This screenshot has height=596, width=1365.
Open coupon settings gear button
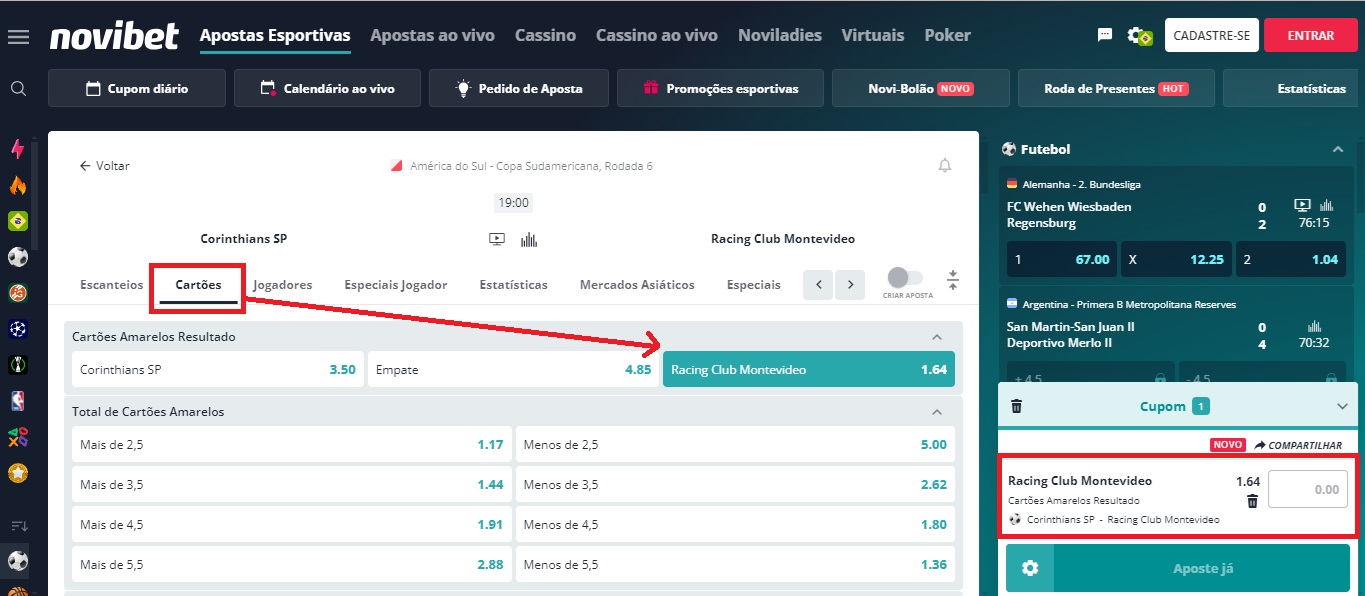[x=1030, y=568]
